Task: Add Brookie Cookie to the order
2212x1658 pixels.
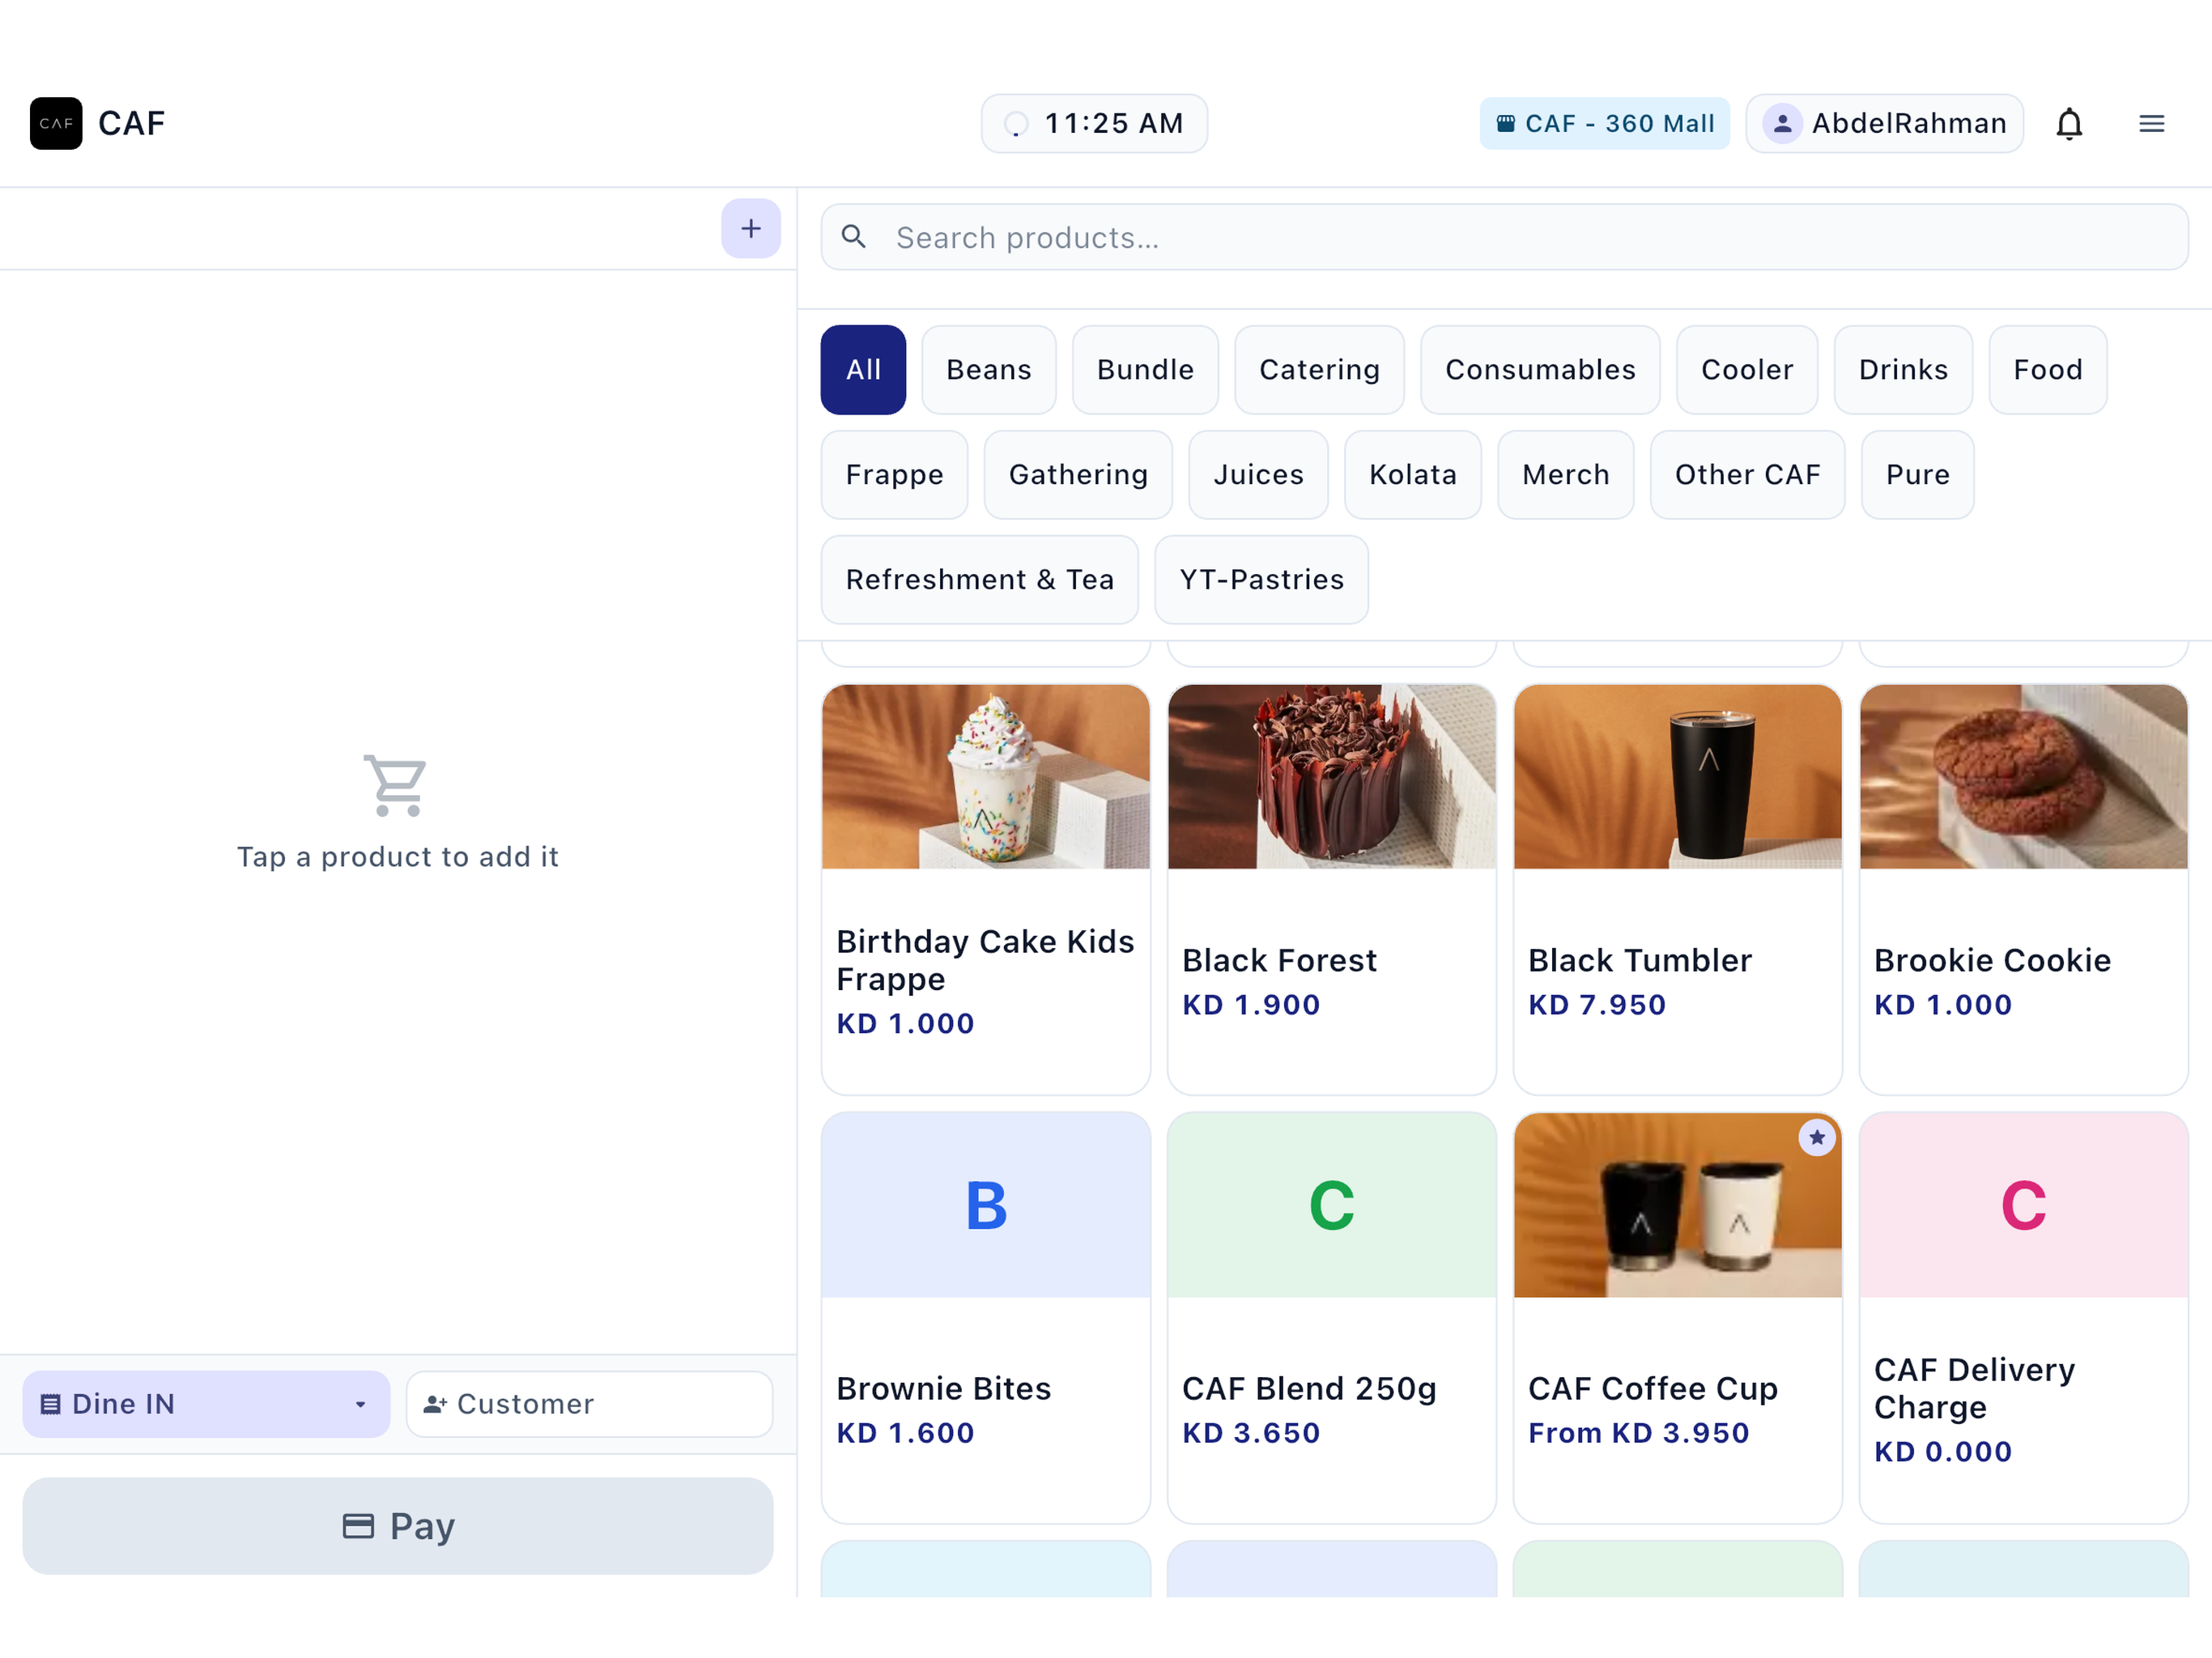Action: (x=2023, y=889)
